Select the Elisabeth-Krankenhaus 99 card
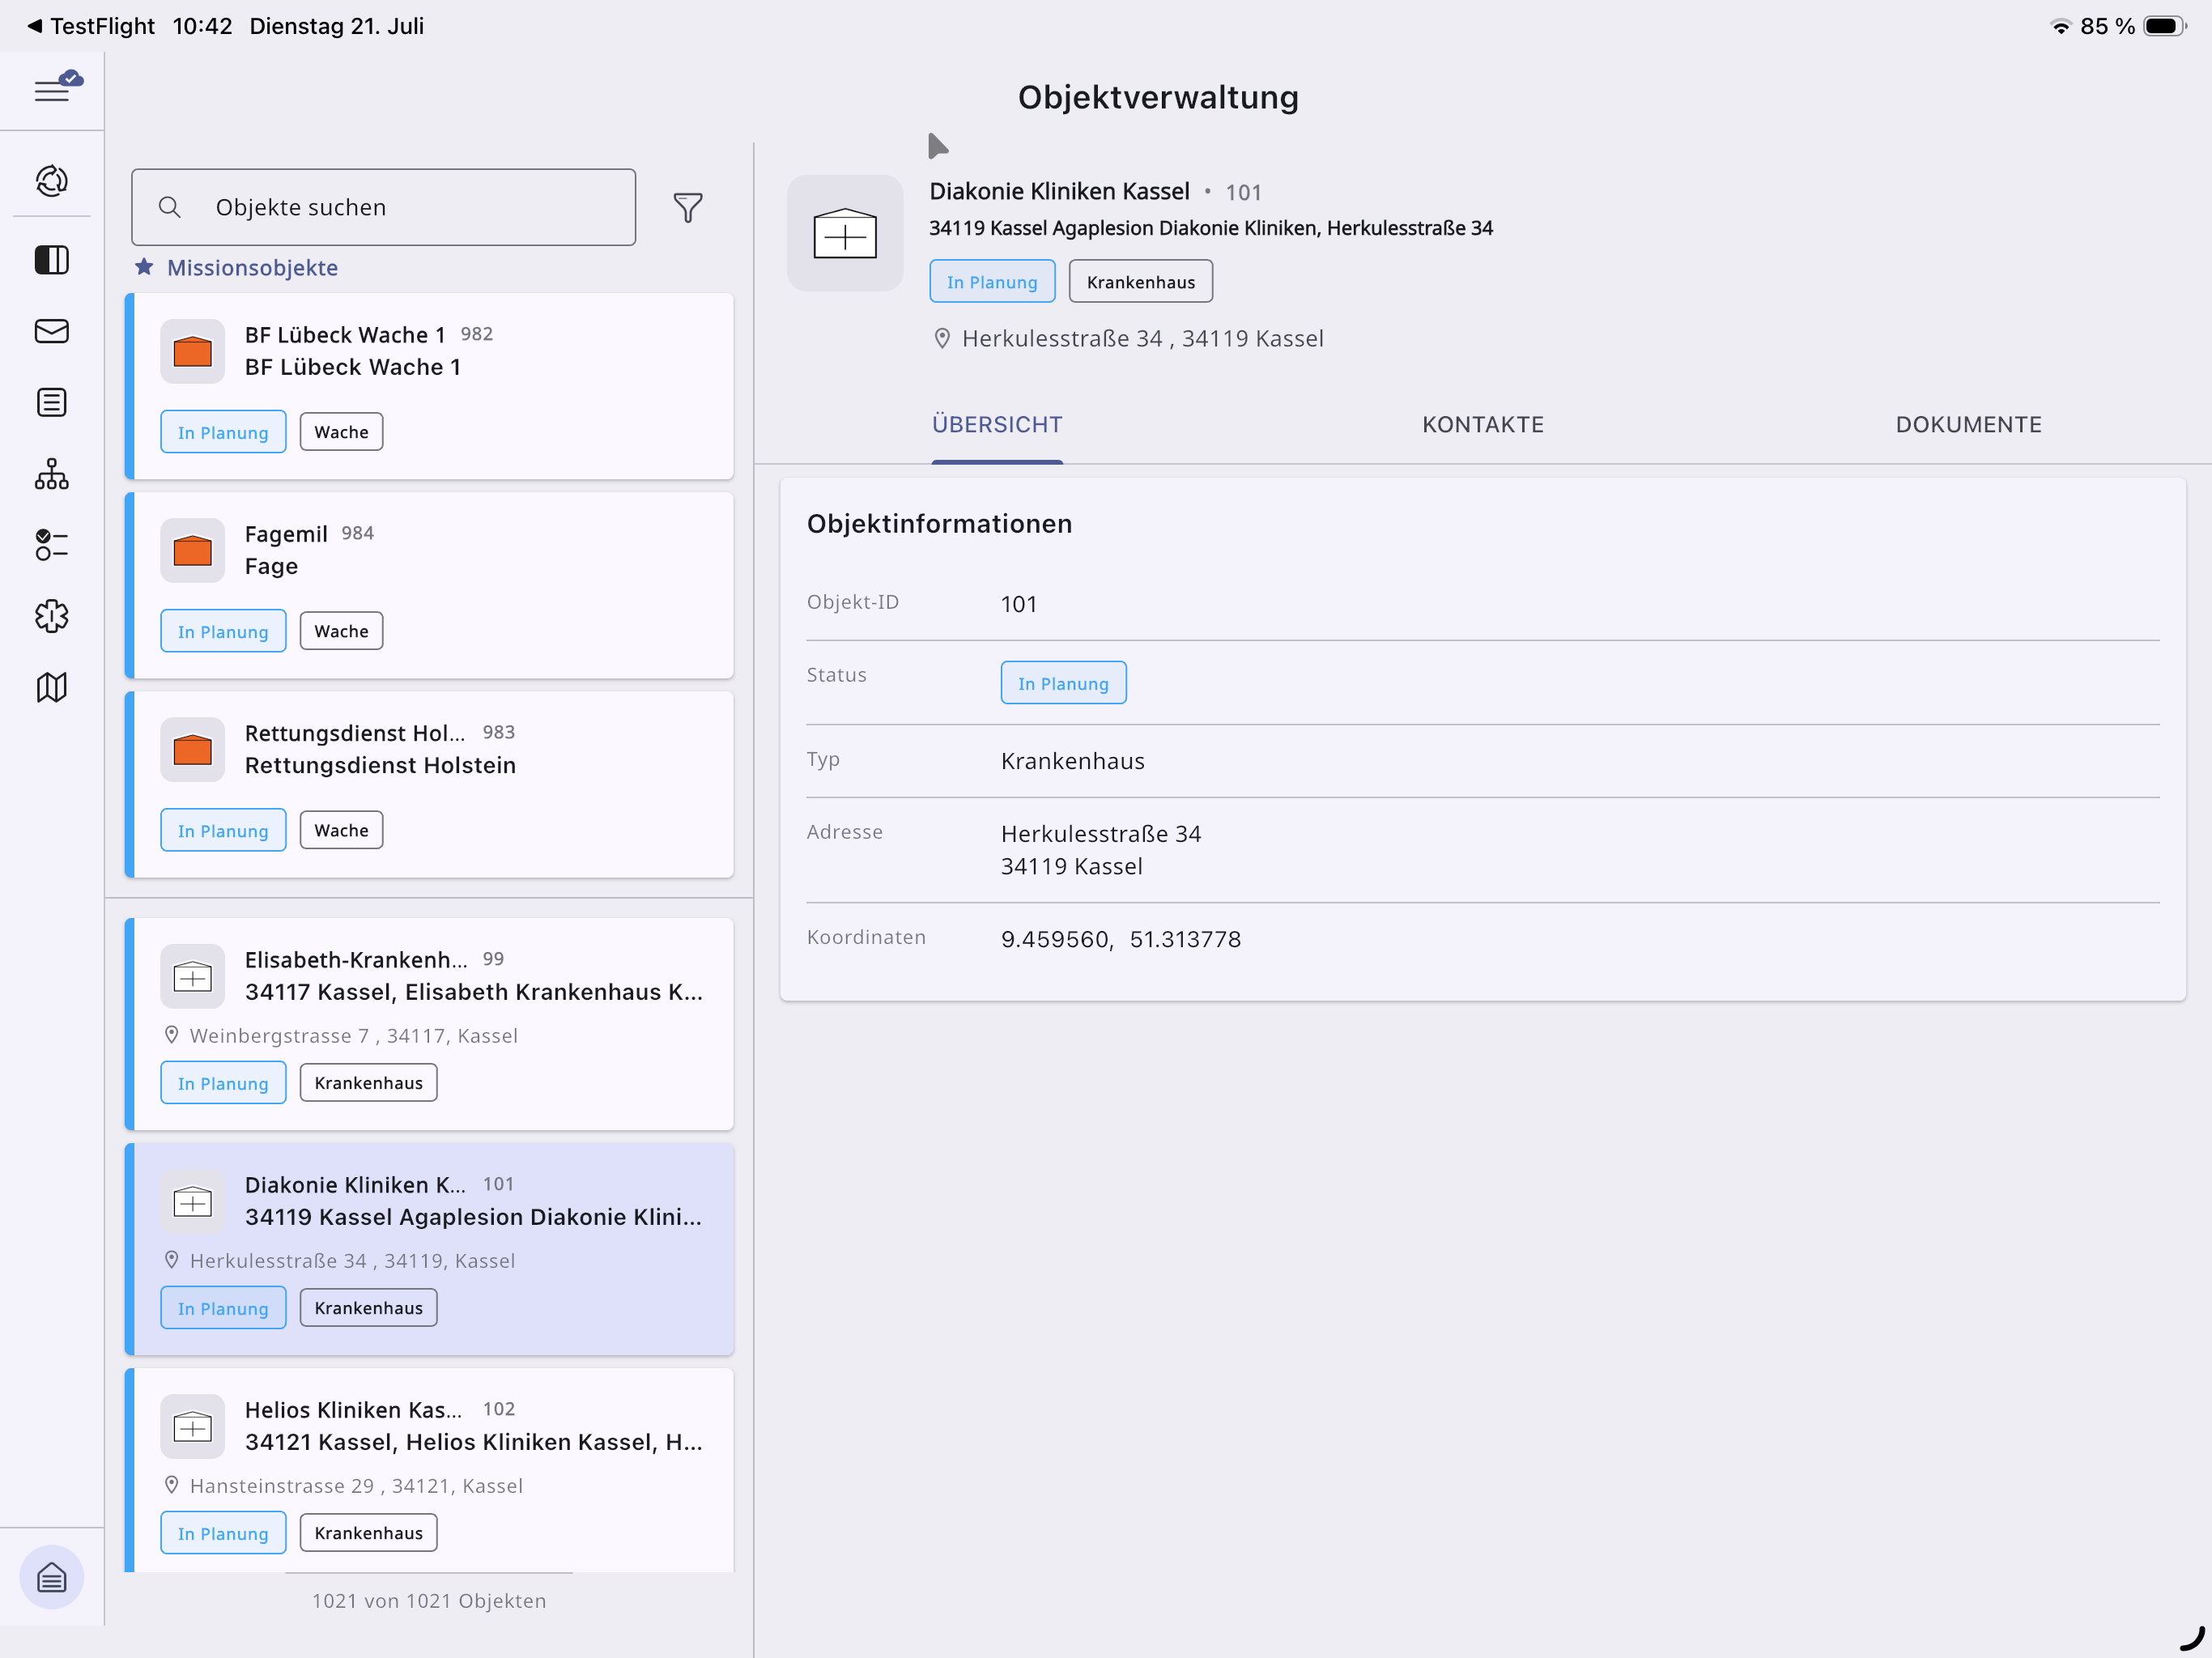2212x1658 pixels. (429, 1024)
